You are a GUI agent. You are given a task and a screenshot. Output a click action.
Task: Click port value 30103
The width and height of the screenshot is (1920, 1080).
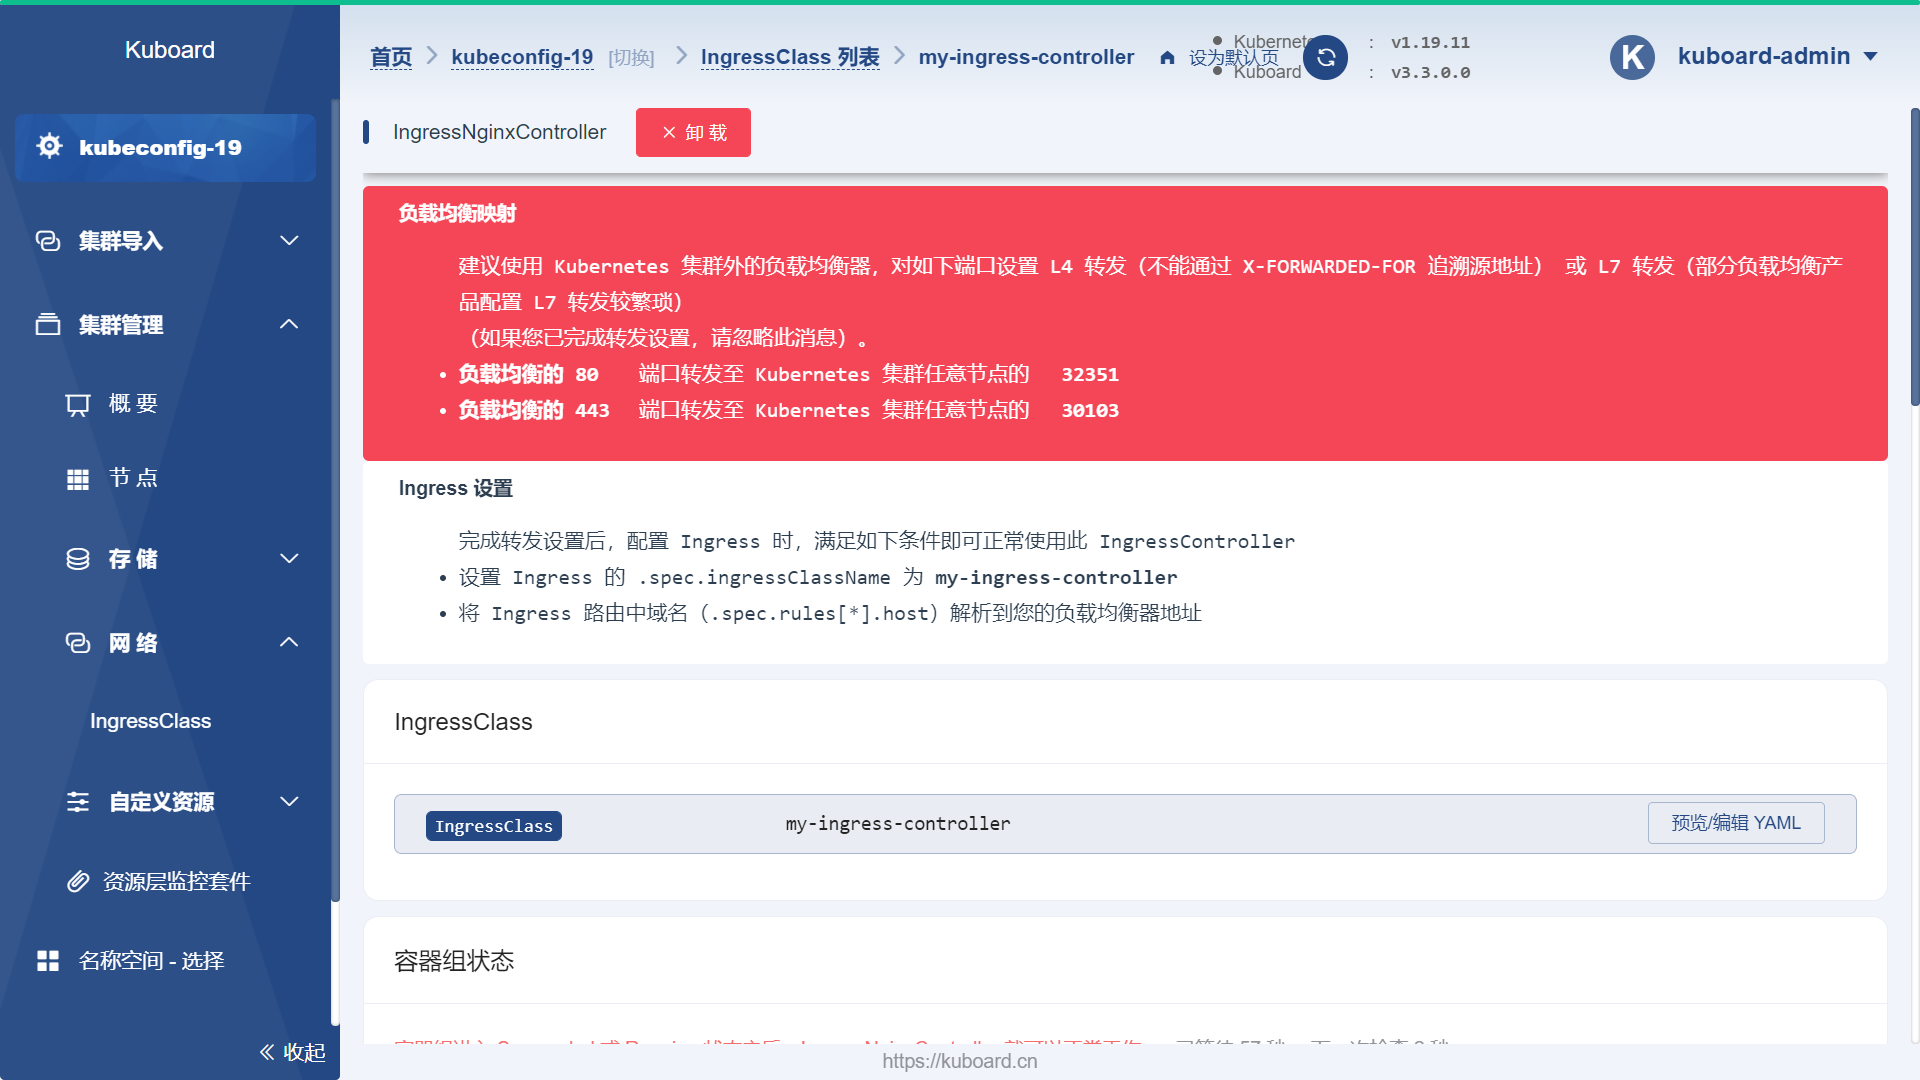tap(1090, 410)
